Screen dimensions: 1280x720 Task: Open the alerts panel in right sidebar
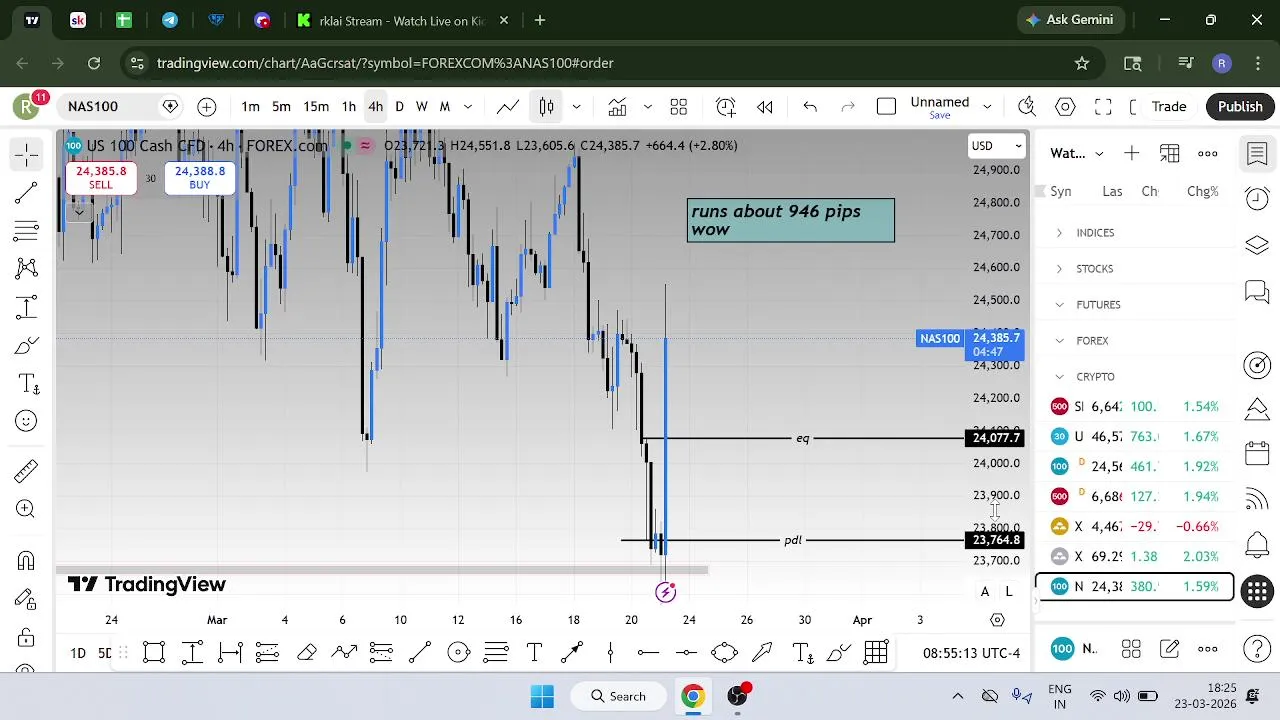(x=1257, y=198)
